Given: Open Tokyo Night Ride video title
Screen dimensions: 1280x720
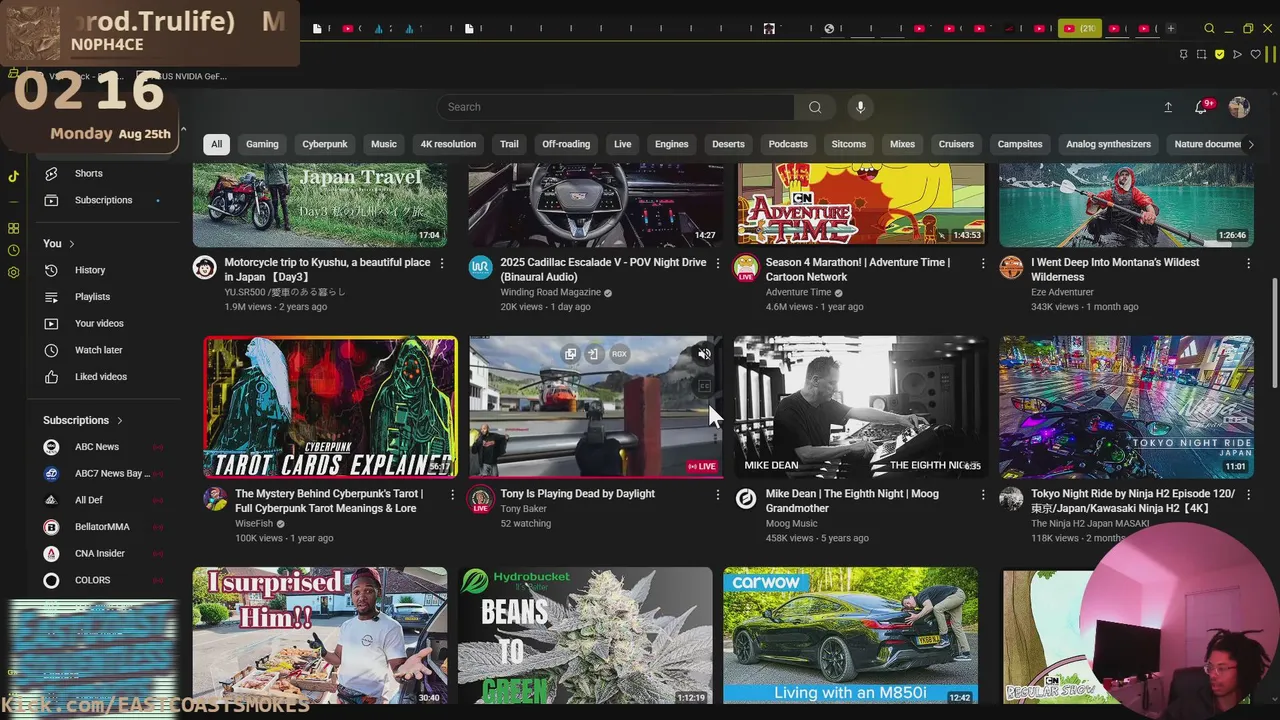Looking at the screenshot, I should coord(1133,501).
